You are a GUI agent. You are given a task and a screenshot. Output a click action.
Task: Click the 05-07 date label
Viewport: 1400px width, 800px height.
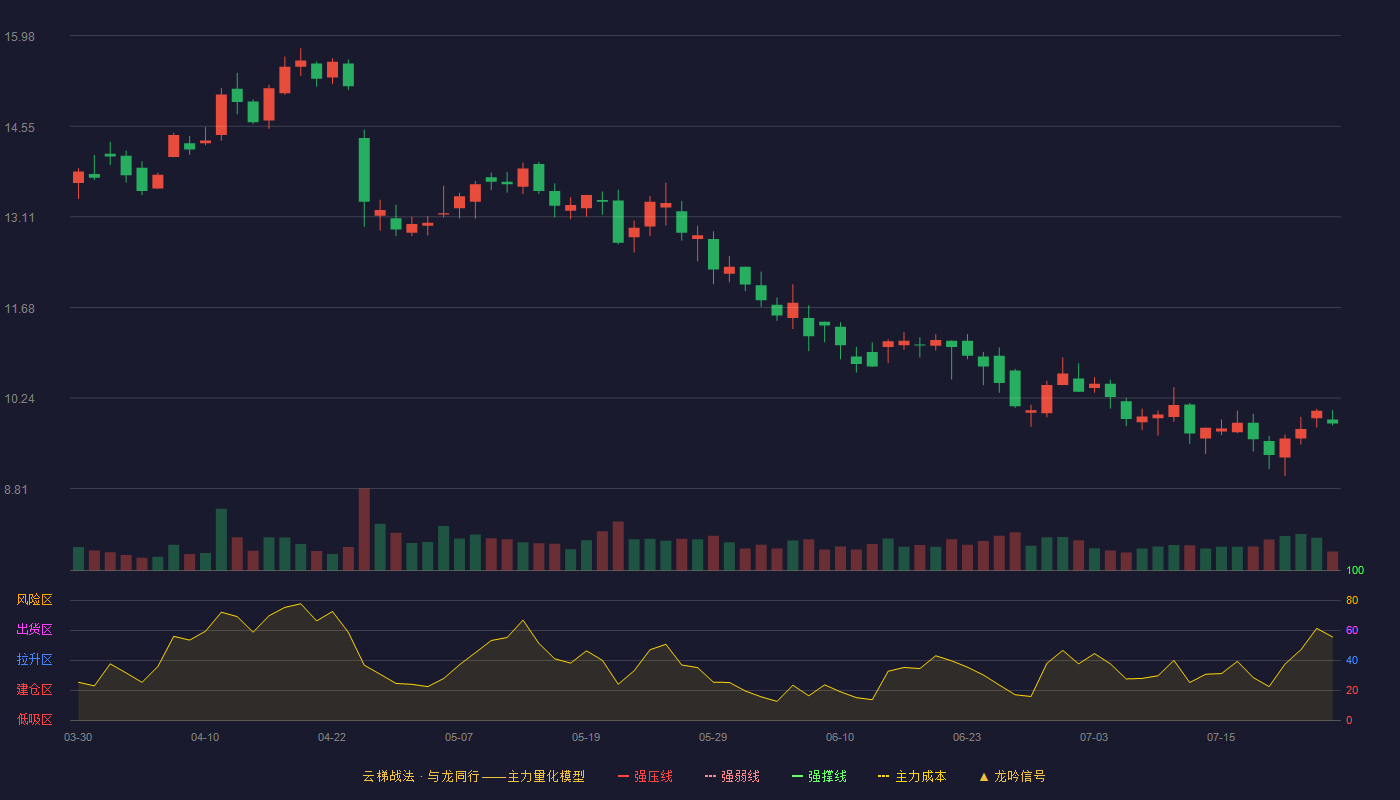click(x=459, y=737)
